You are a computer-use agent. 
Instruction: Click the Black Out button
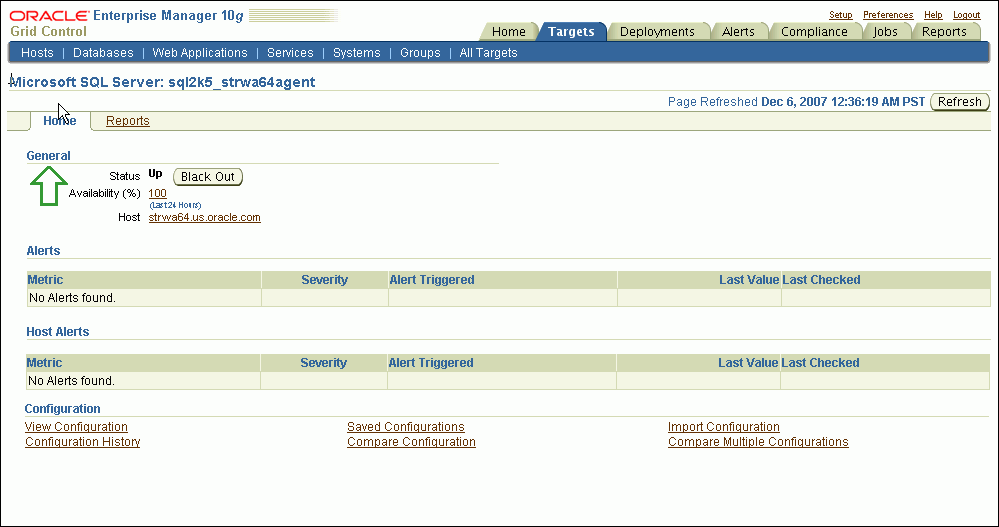208,177
